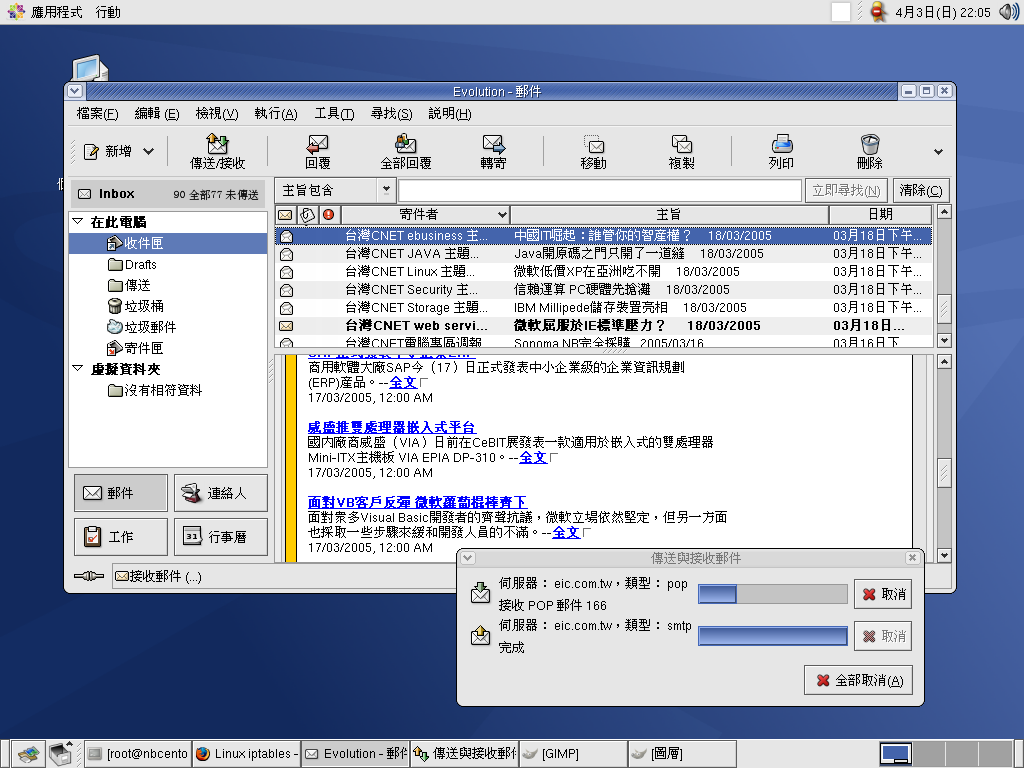Viewport: 1024px width, 768px height.
Task: Select the 垃圾桶 trash folder
Action: pos(135,306)
